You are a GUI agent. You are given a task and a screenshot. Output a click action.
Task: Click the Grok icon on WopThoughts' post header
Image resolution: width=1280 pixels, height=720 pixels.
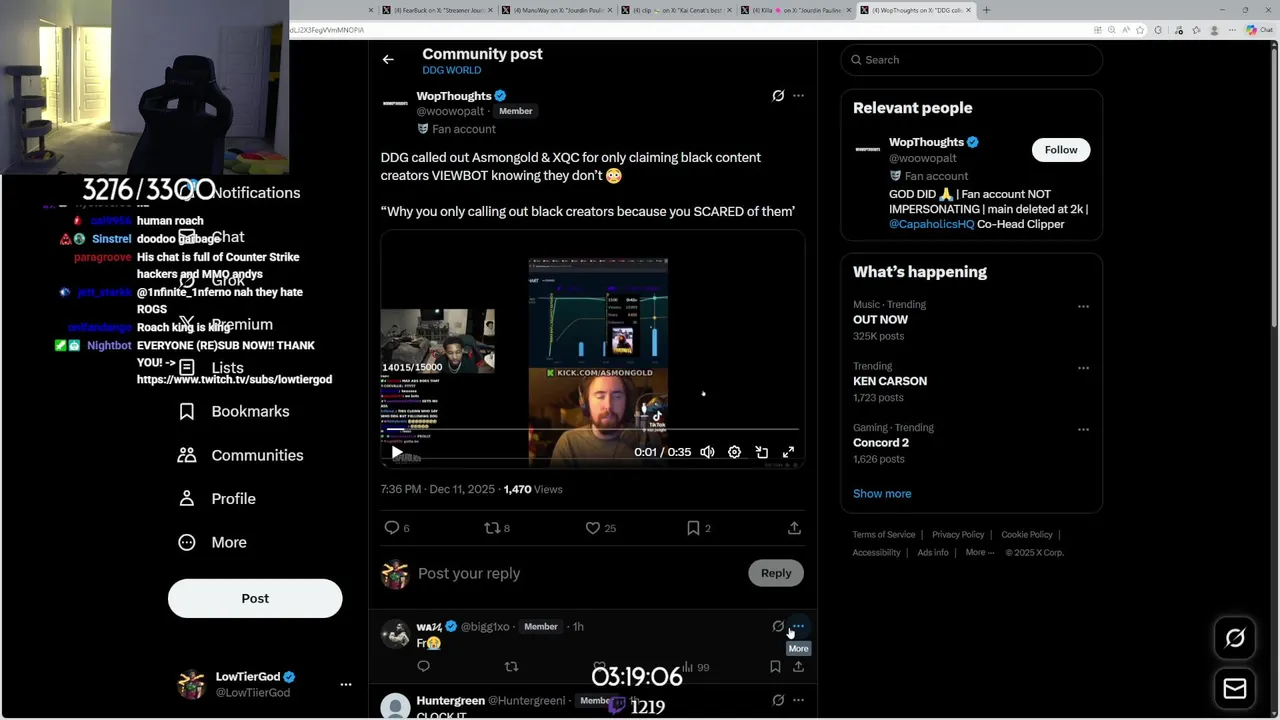778,96
